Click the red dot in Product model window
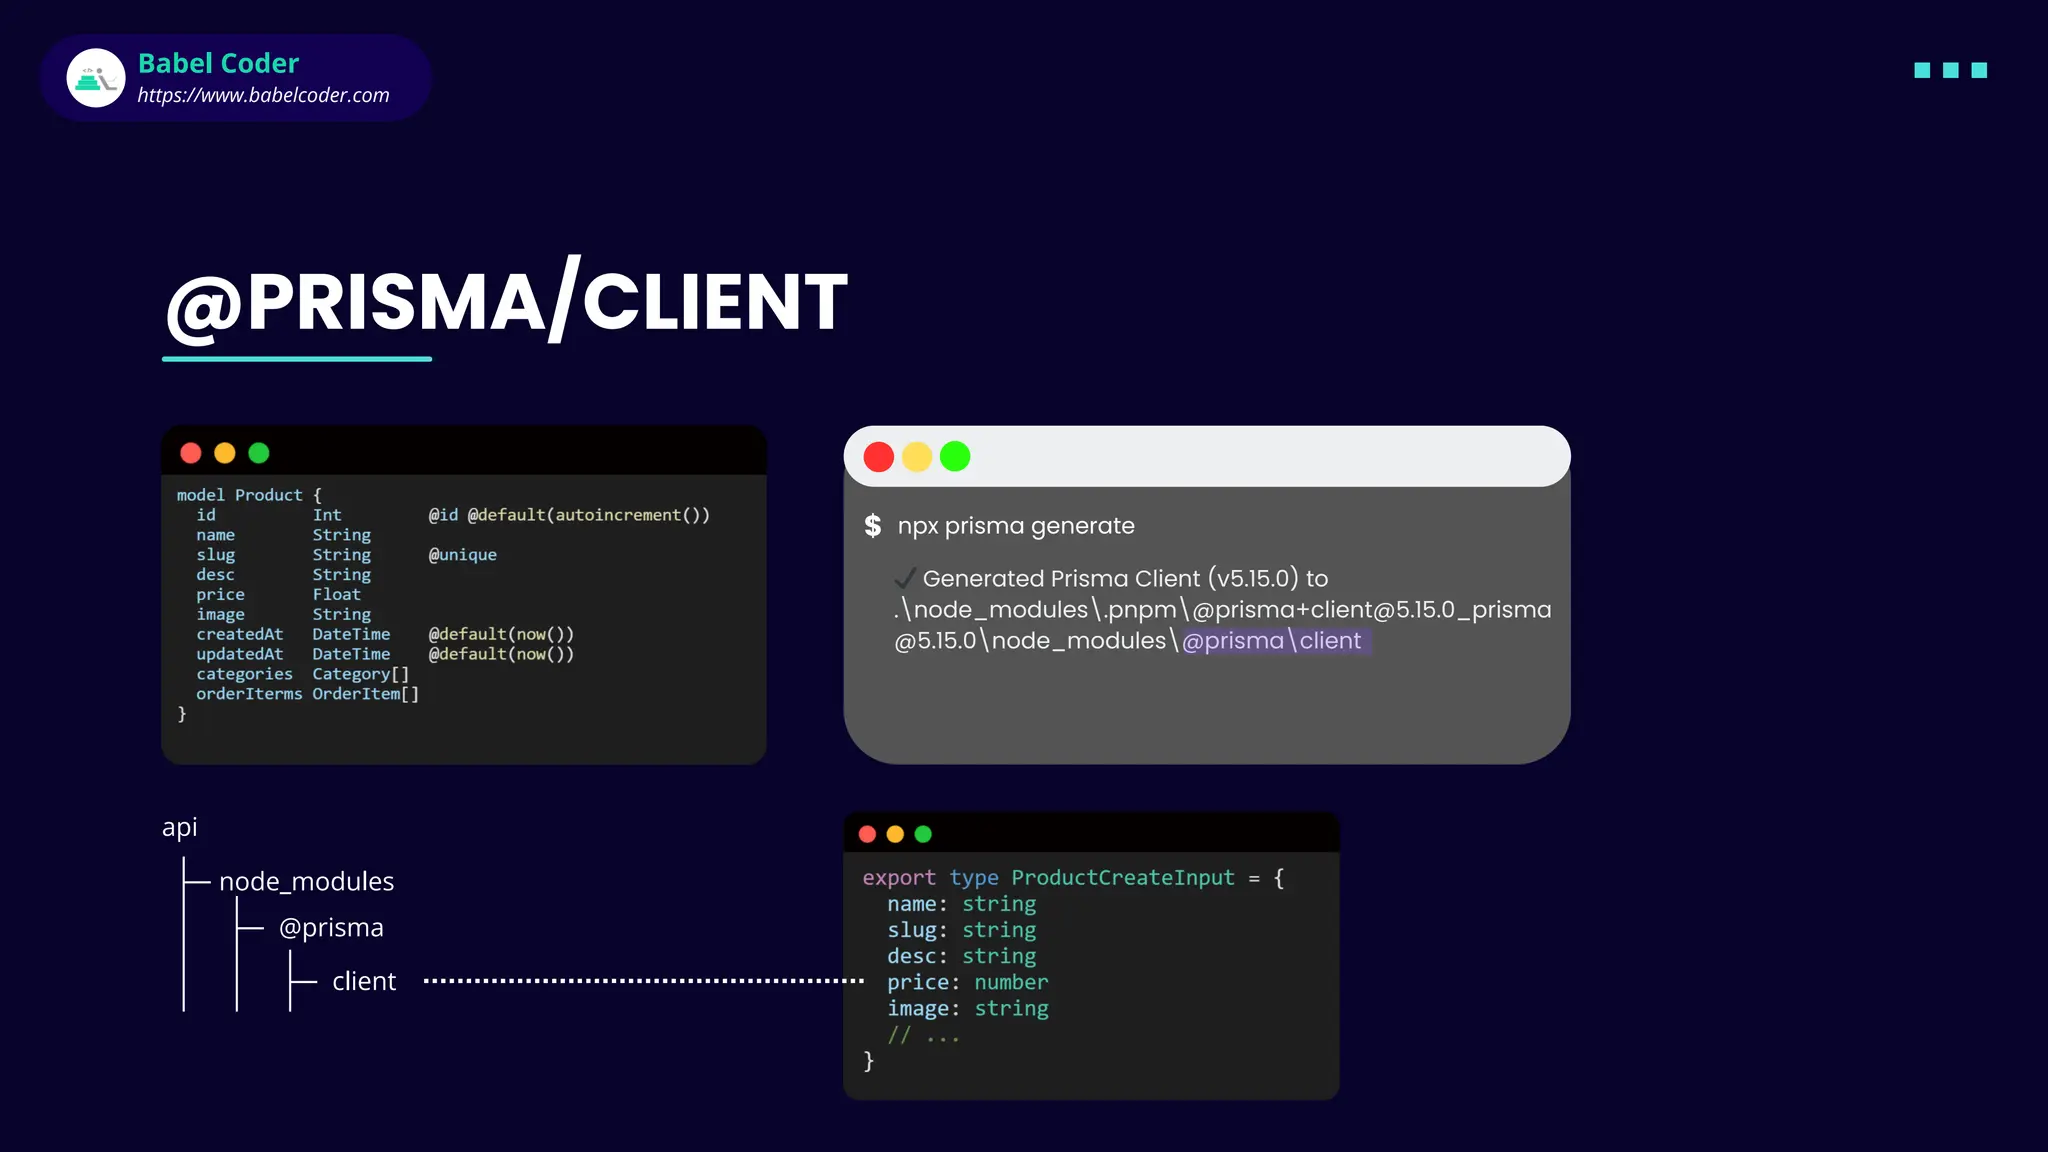This screenshot has height=1152, width=2048. pos(191,453)
